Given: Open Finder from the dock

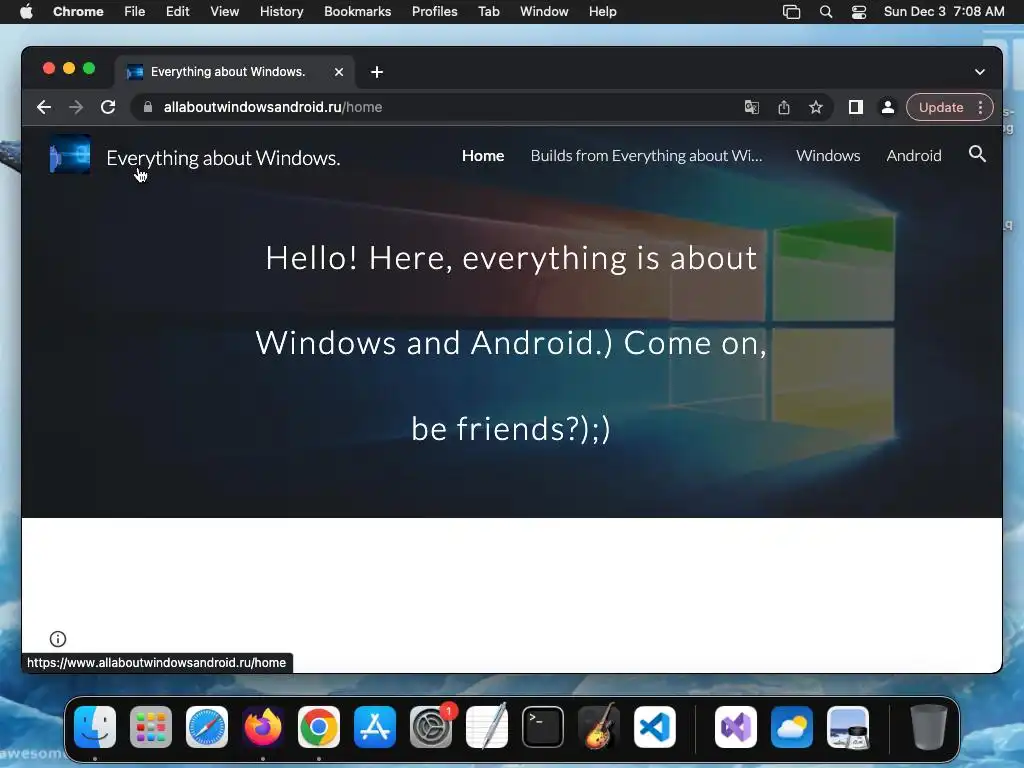Looking at the screenshot, I should [95, 727].
